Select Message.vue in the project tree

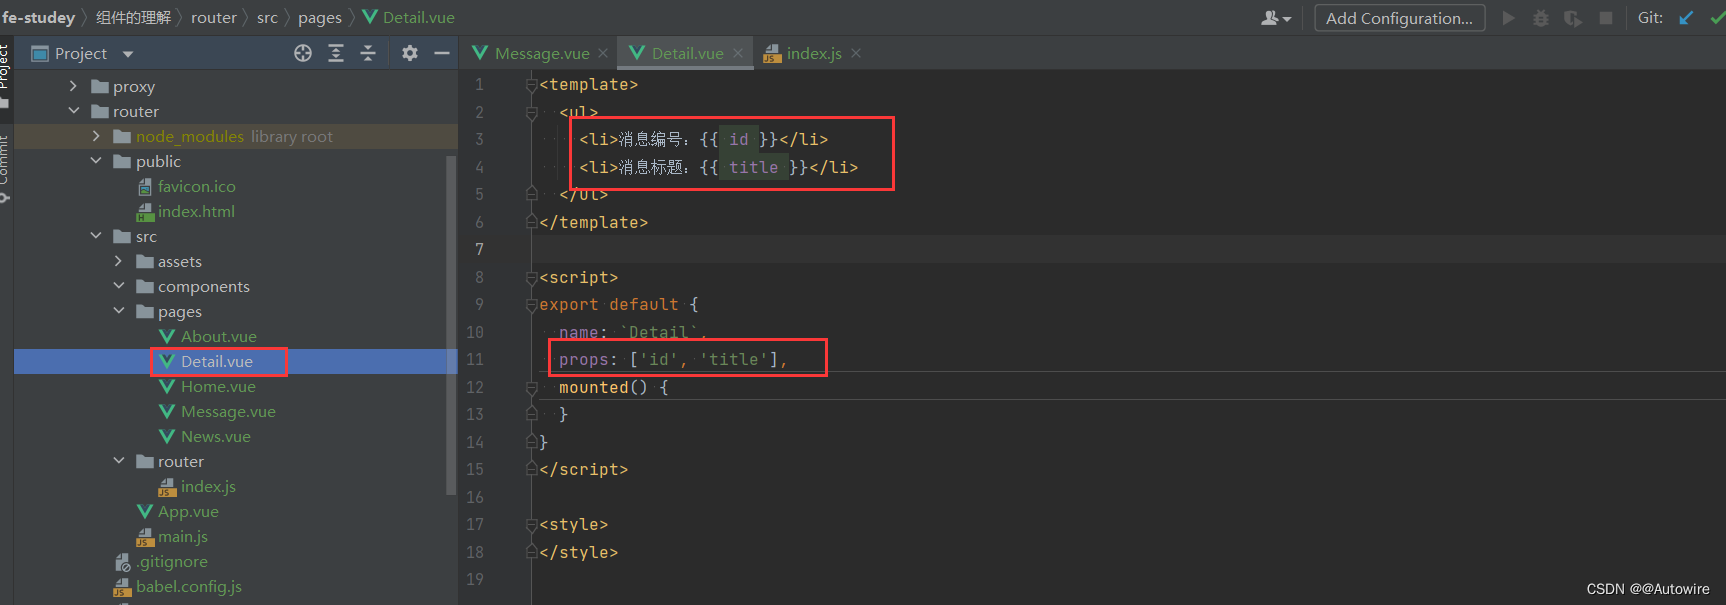228,411
